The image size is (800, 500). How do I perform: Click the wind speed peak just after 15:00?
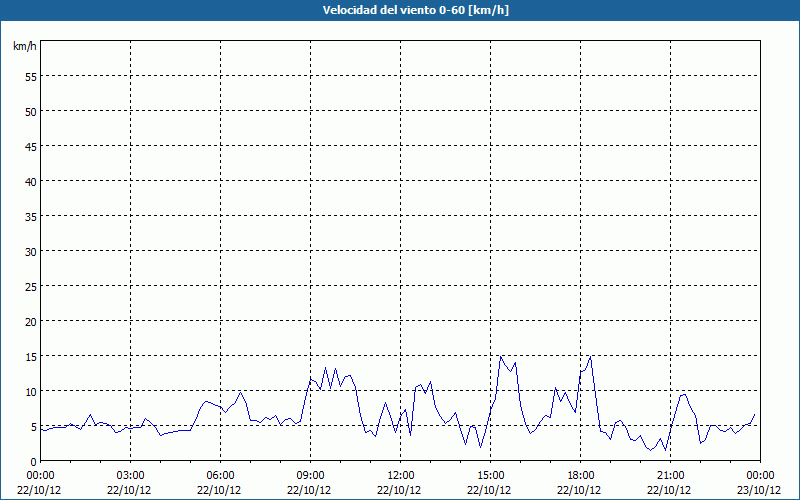tap(501, 356)
